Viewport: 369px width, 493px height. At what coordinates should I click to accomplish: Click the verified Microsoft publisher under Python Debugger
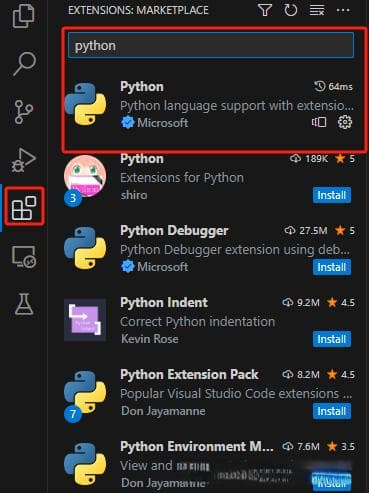point(155,267)
